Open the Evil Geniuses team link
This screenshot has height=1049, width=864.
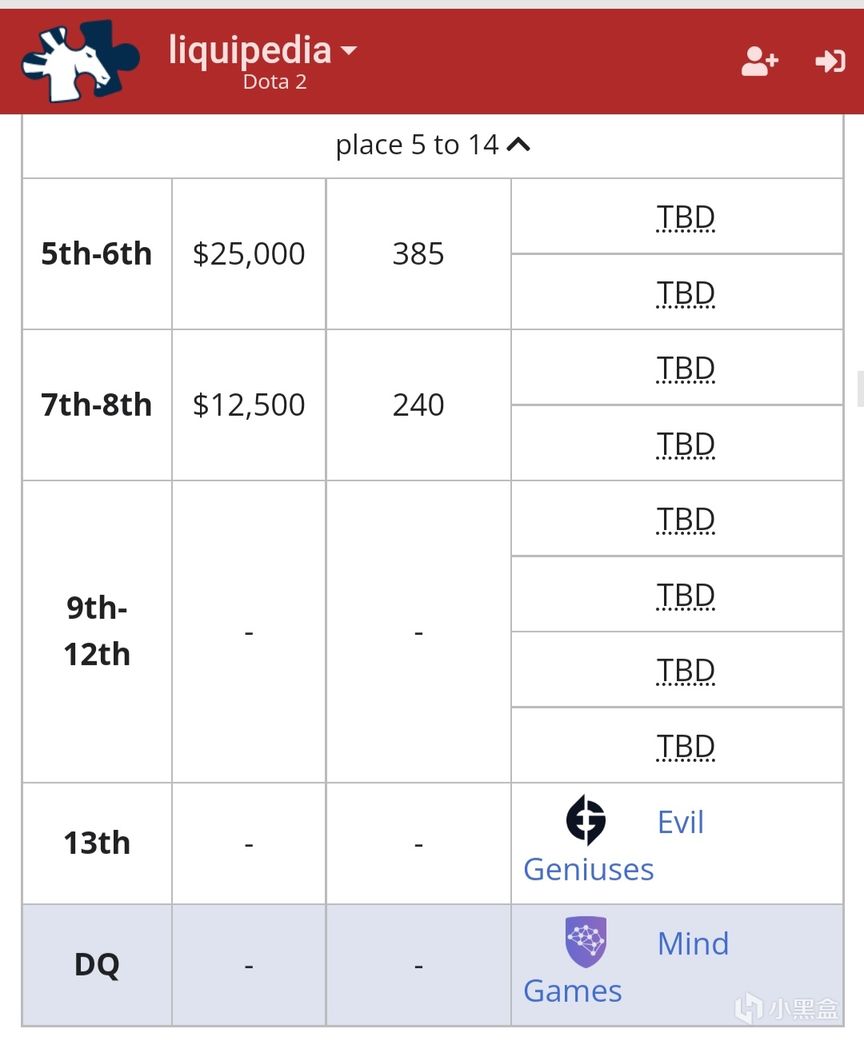coord(614,846)
